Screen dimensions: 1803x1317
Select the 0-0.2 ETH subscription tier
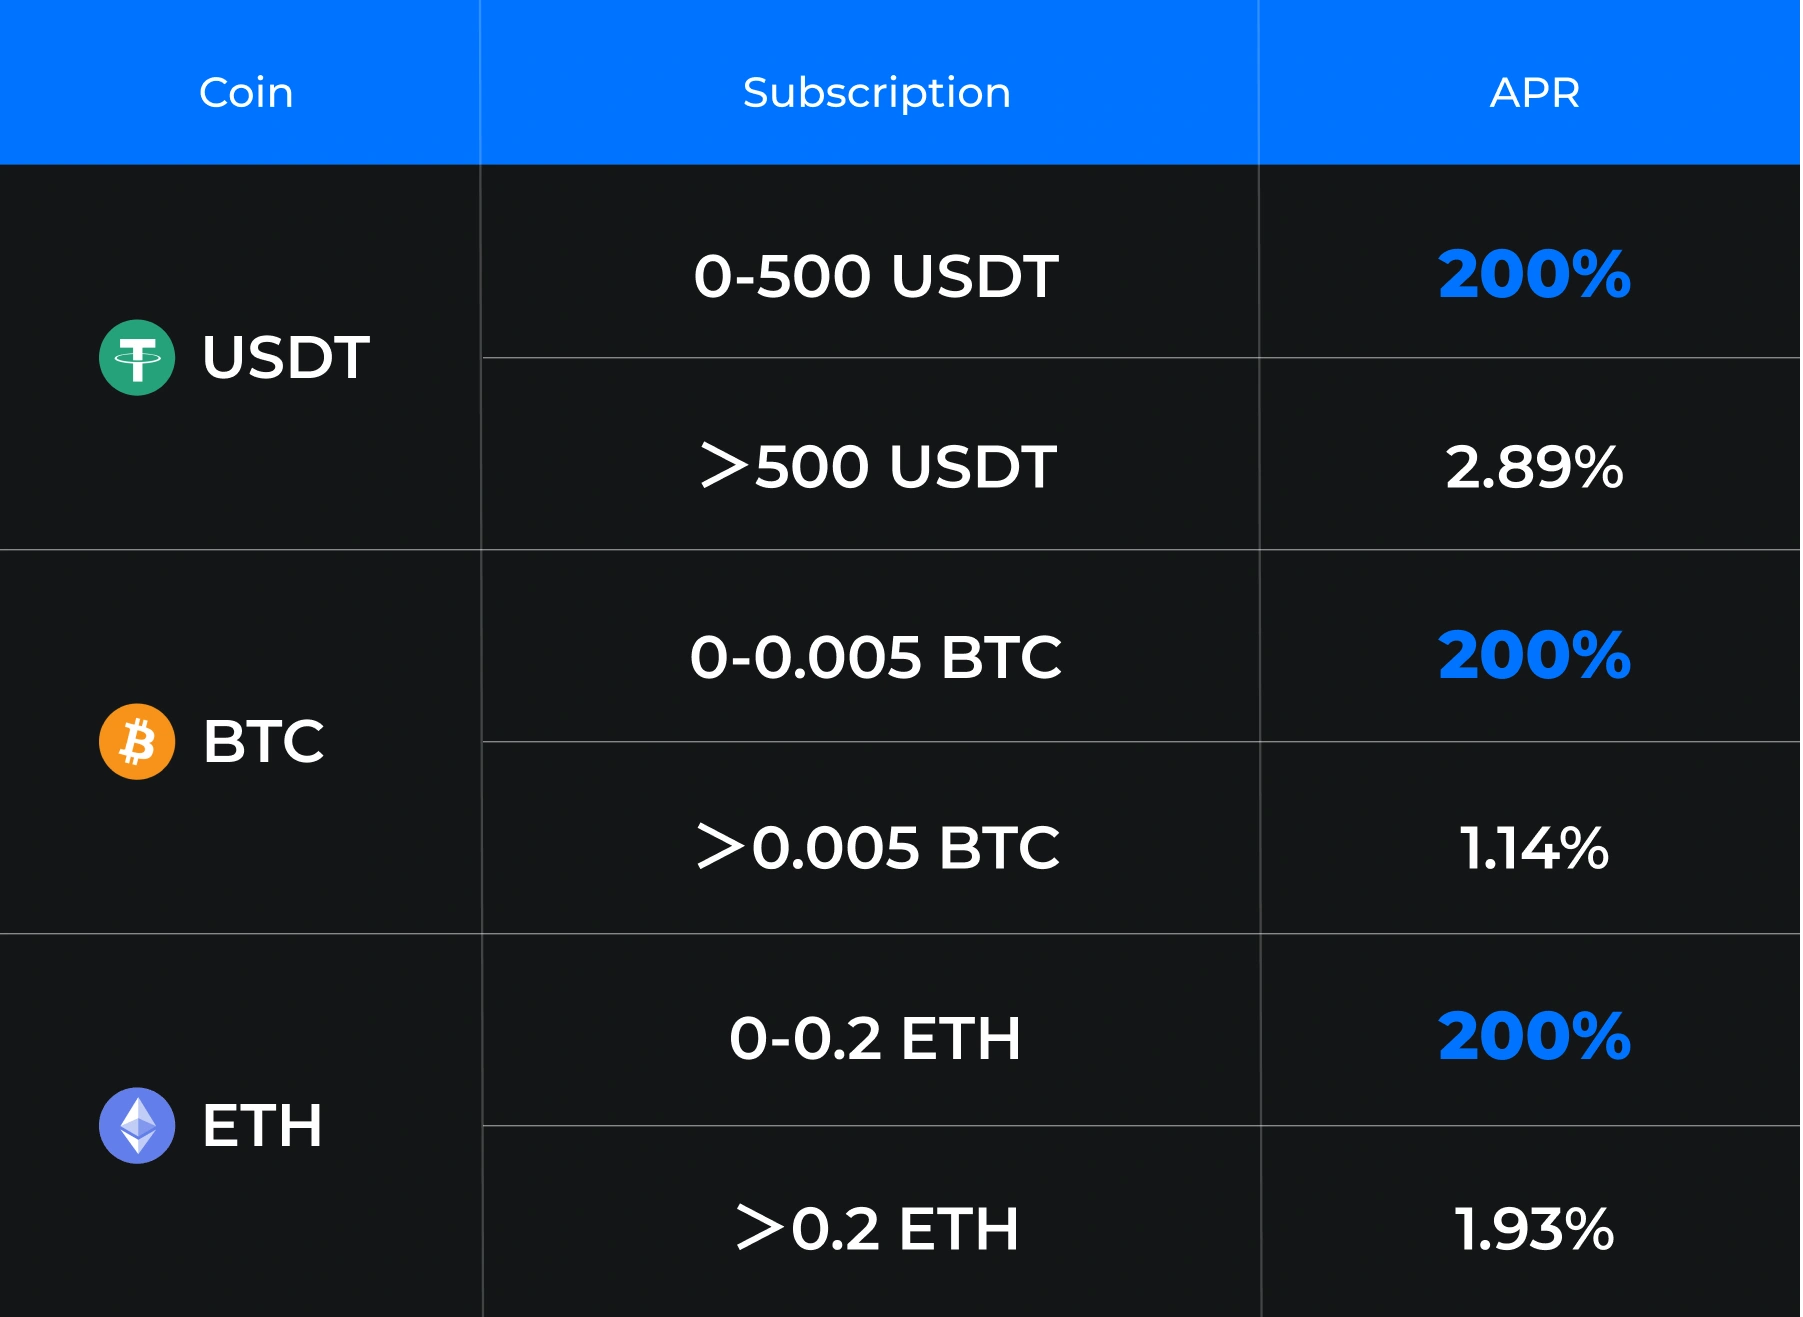click(876, 1038)
